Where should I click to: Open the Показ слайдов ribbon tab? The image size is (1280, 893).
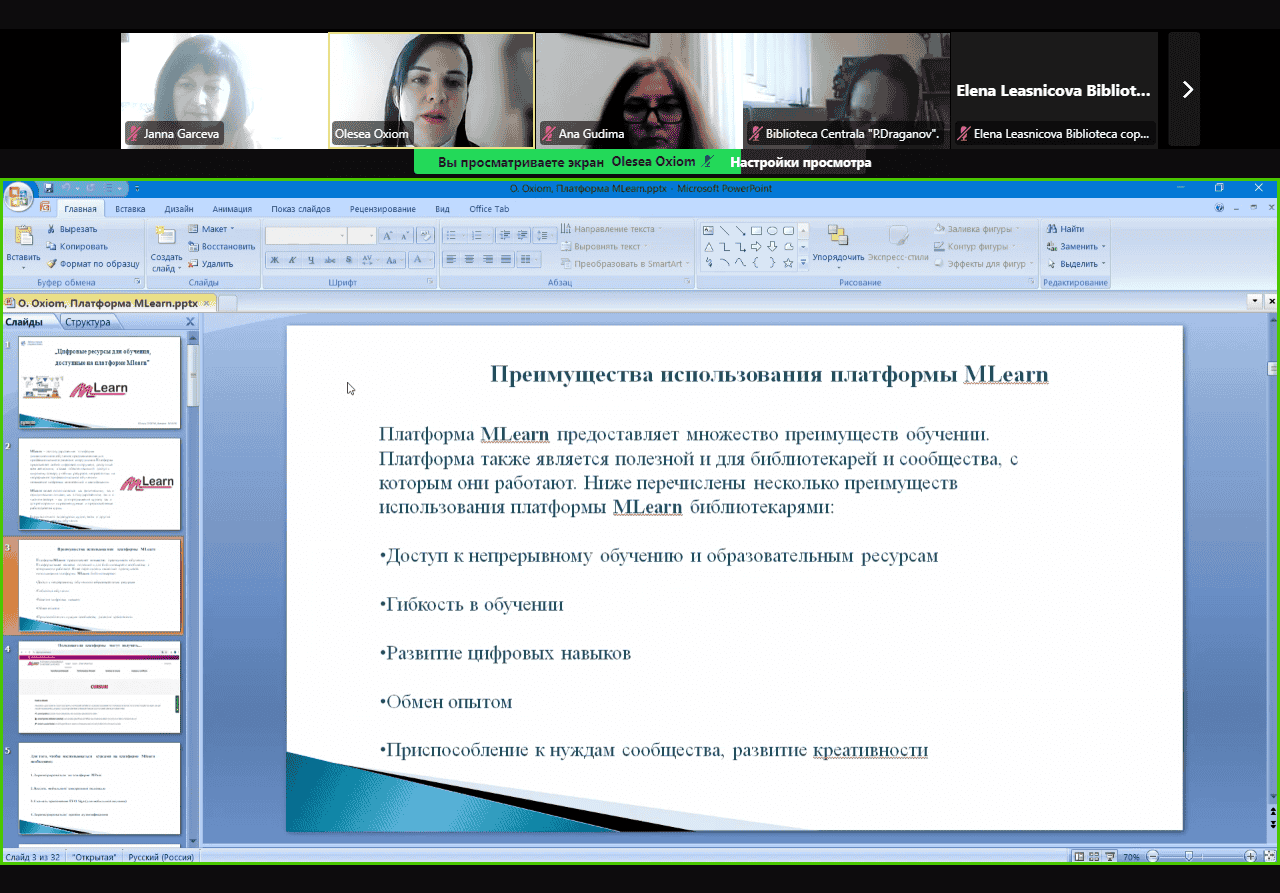tap(301, 209)
